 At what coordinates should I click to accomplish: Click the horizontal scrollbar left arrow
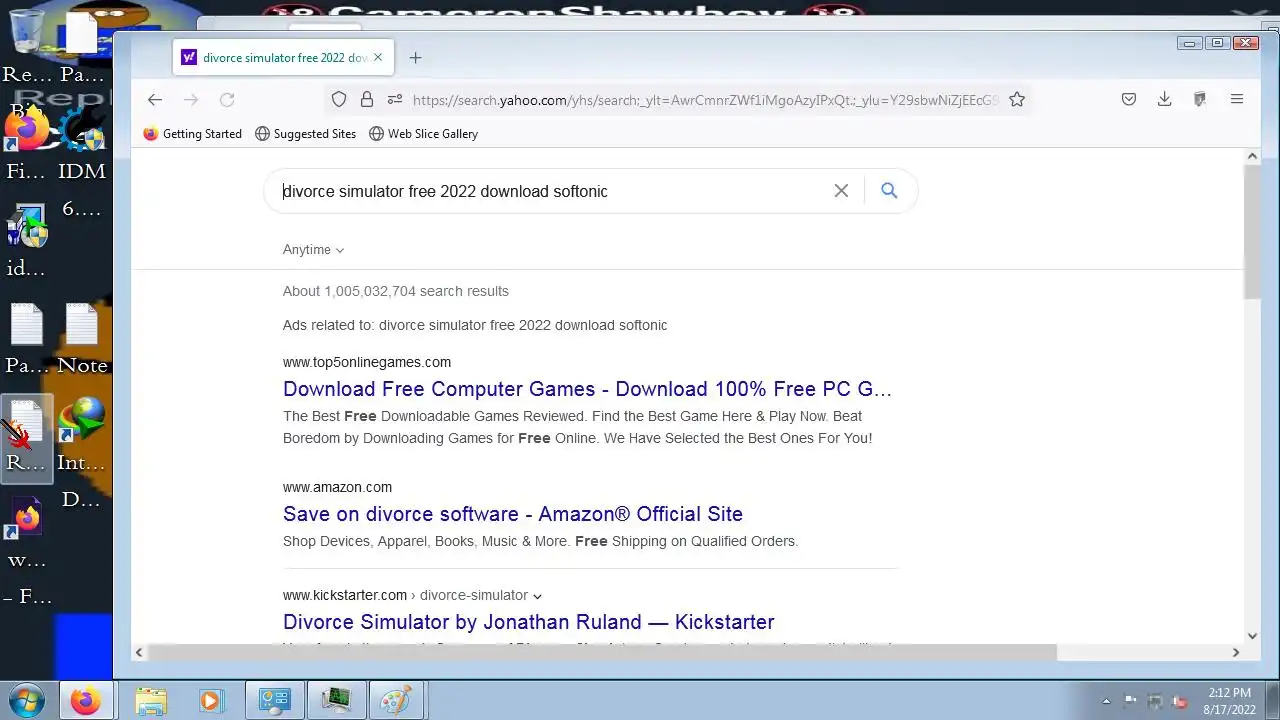pos(140,652)
